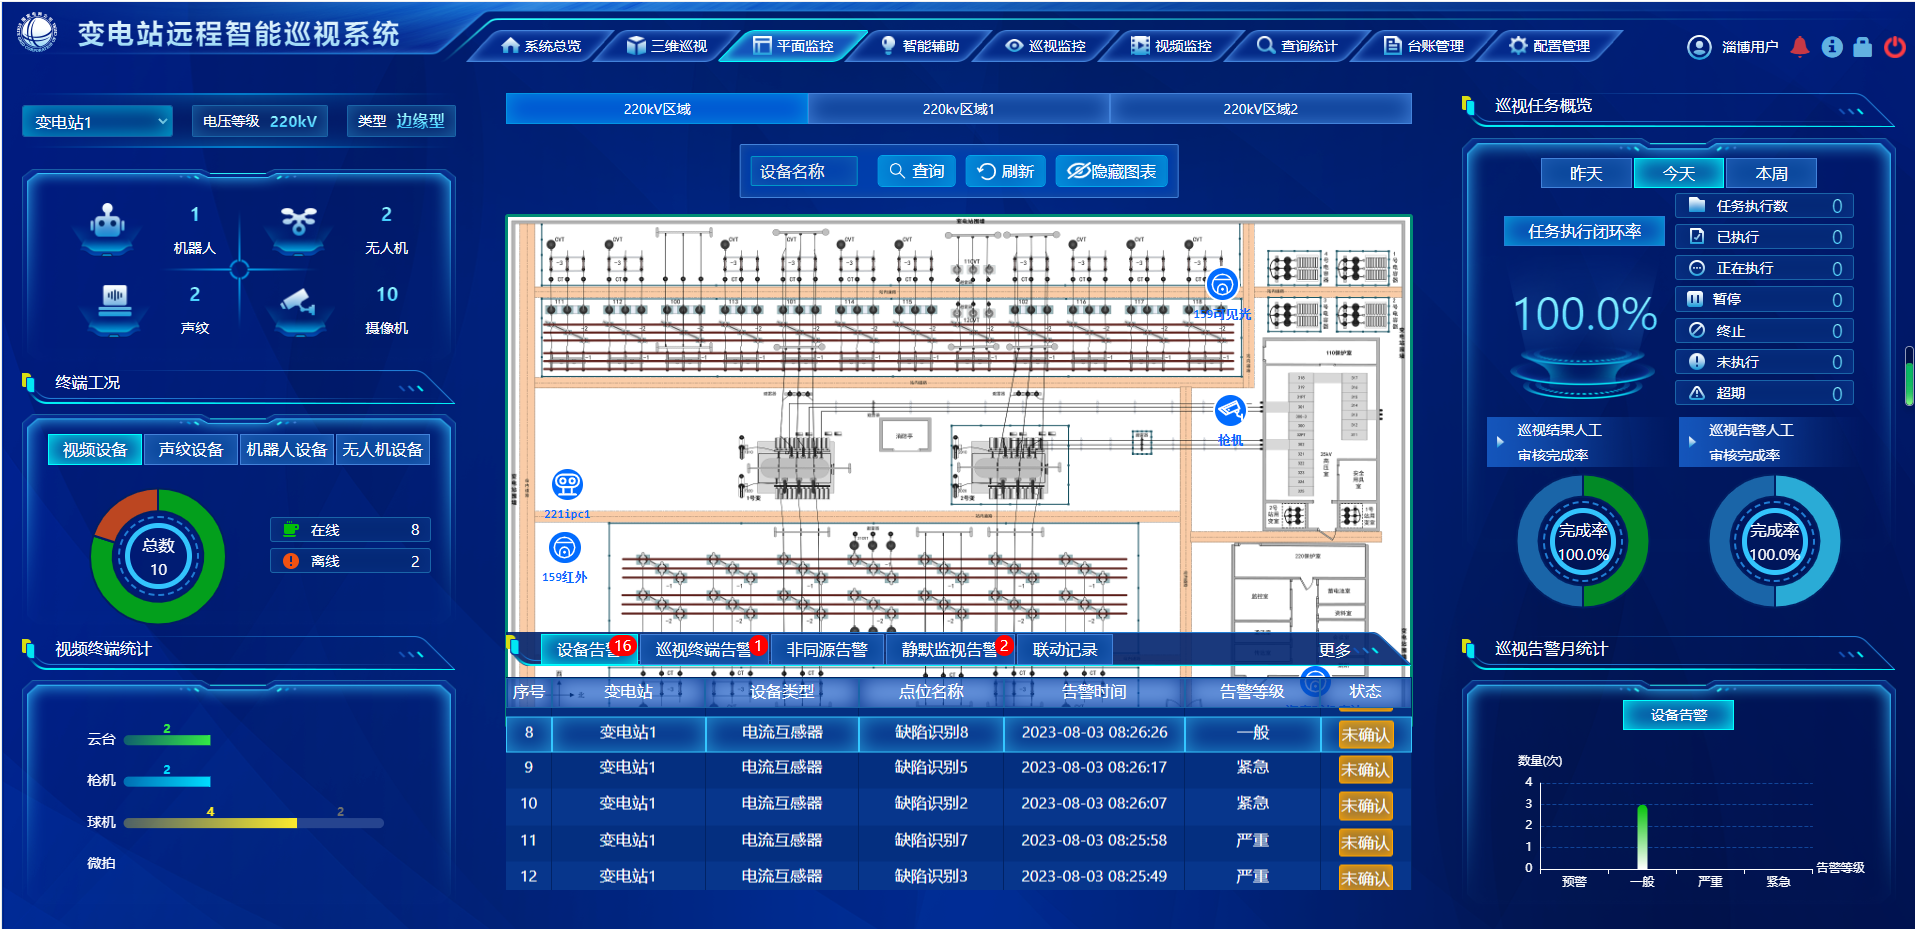Click the 设备名称 input field

[x=803, y=171]
